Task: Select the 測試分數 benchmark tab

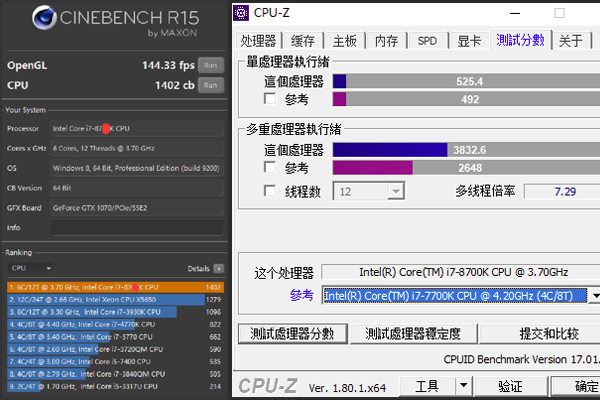Action: (x=520, y=40)
